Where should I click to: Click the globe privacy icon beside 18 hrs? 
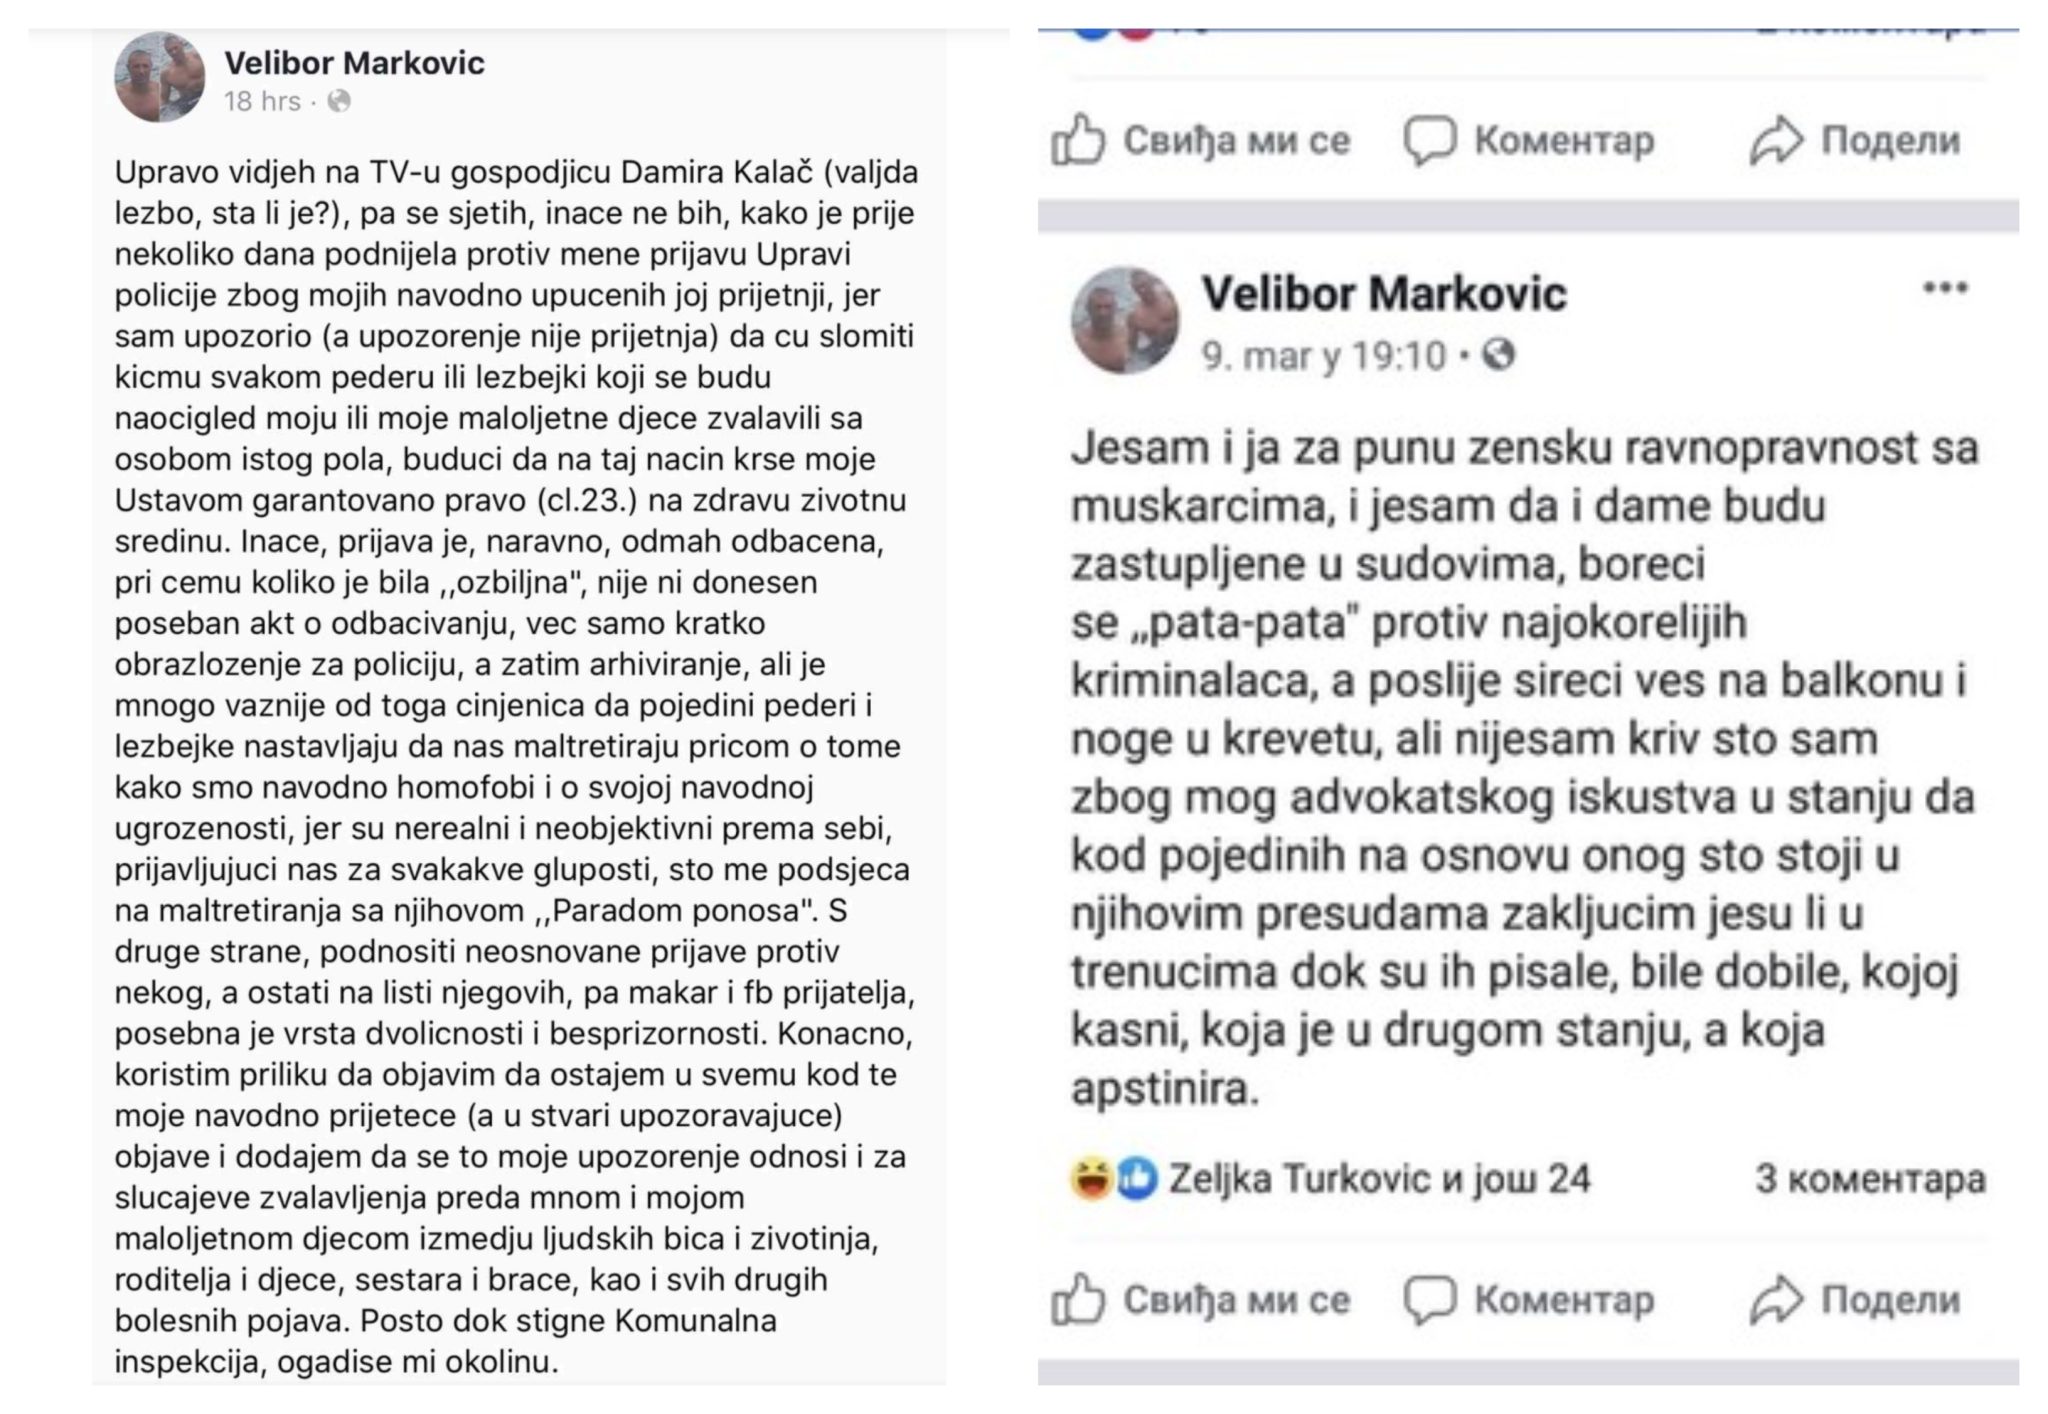339,101
